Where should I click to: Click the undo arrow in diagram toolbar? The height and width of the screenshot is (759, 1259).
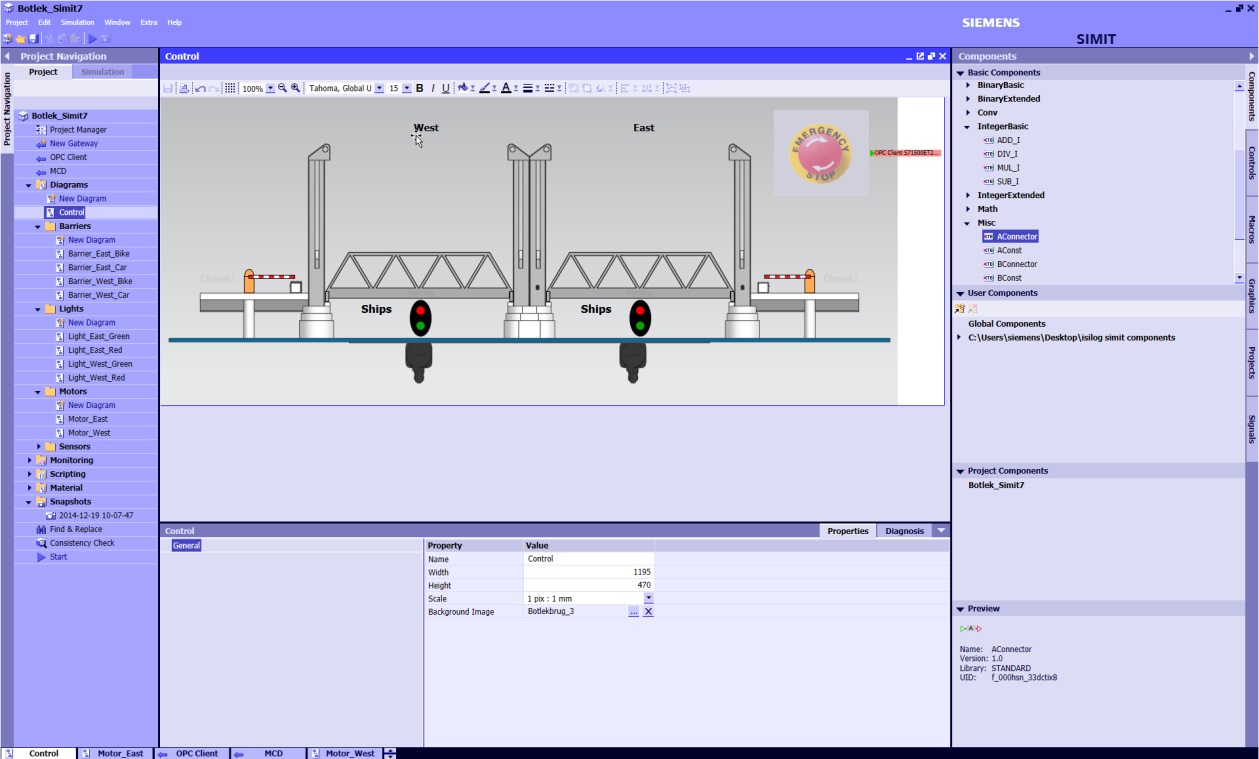[x=200, y=88]
